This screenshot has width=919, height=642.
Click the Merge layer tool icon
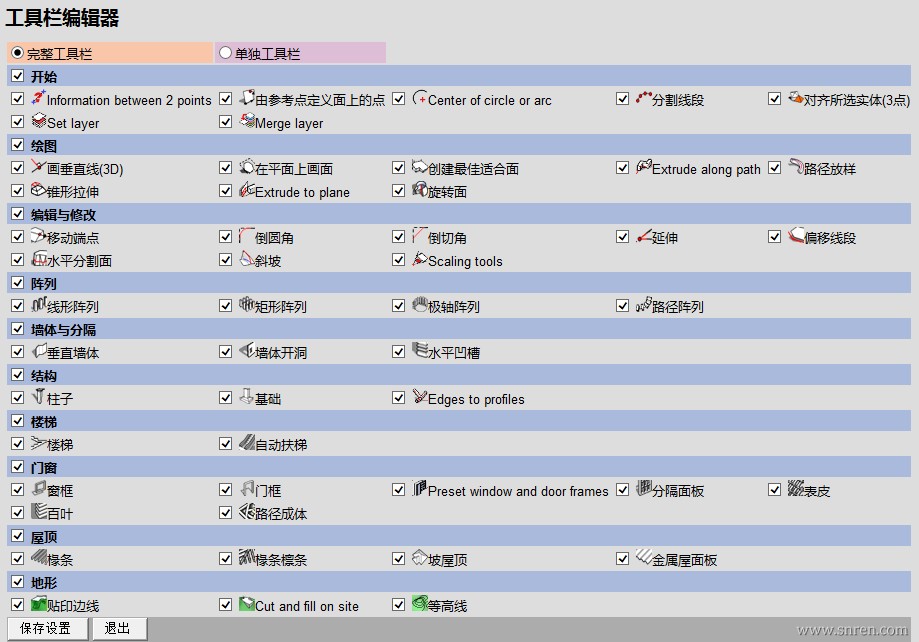click(x=247, y=121)
